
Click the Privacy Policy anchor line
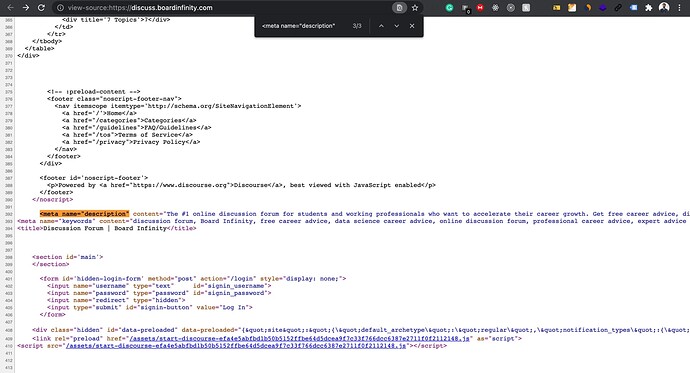(x=131, y=142)
